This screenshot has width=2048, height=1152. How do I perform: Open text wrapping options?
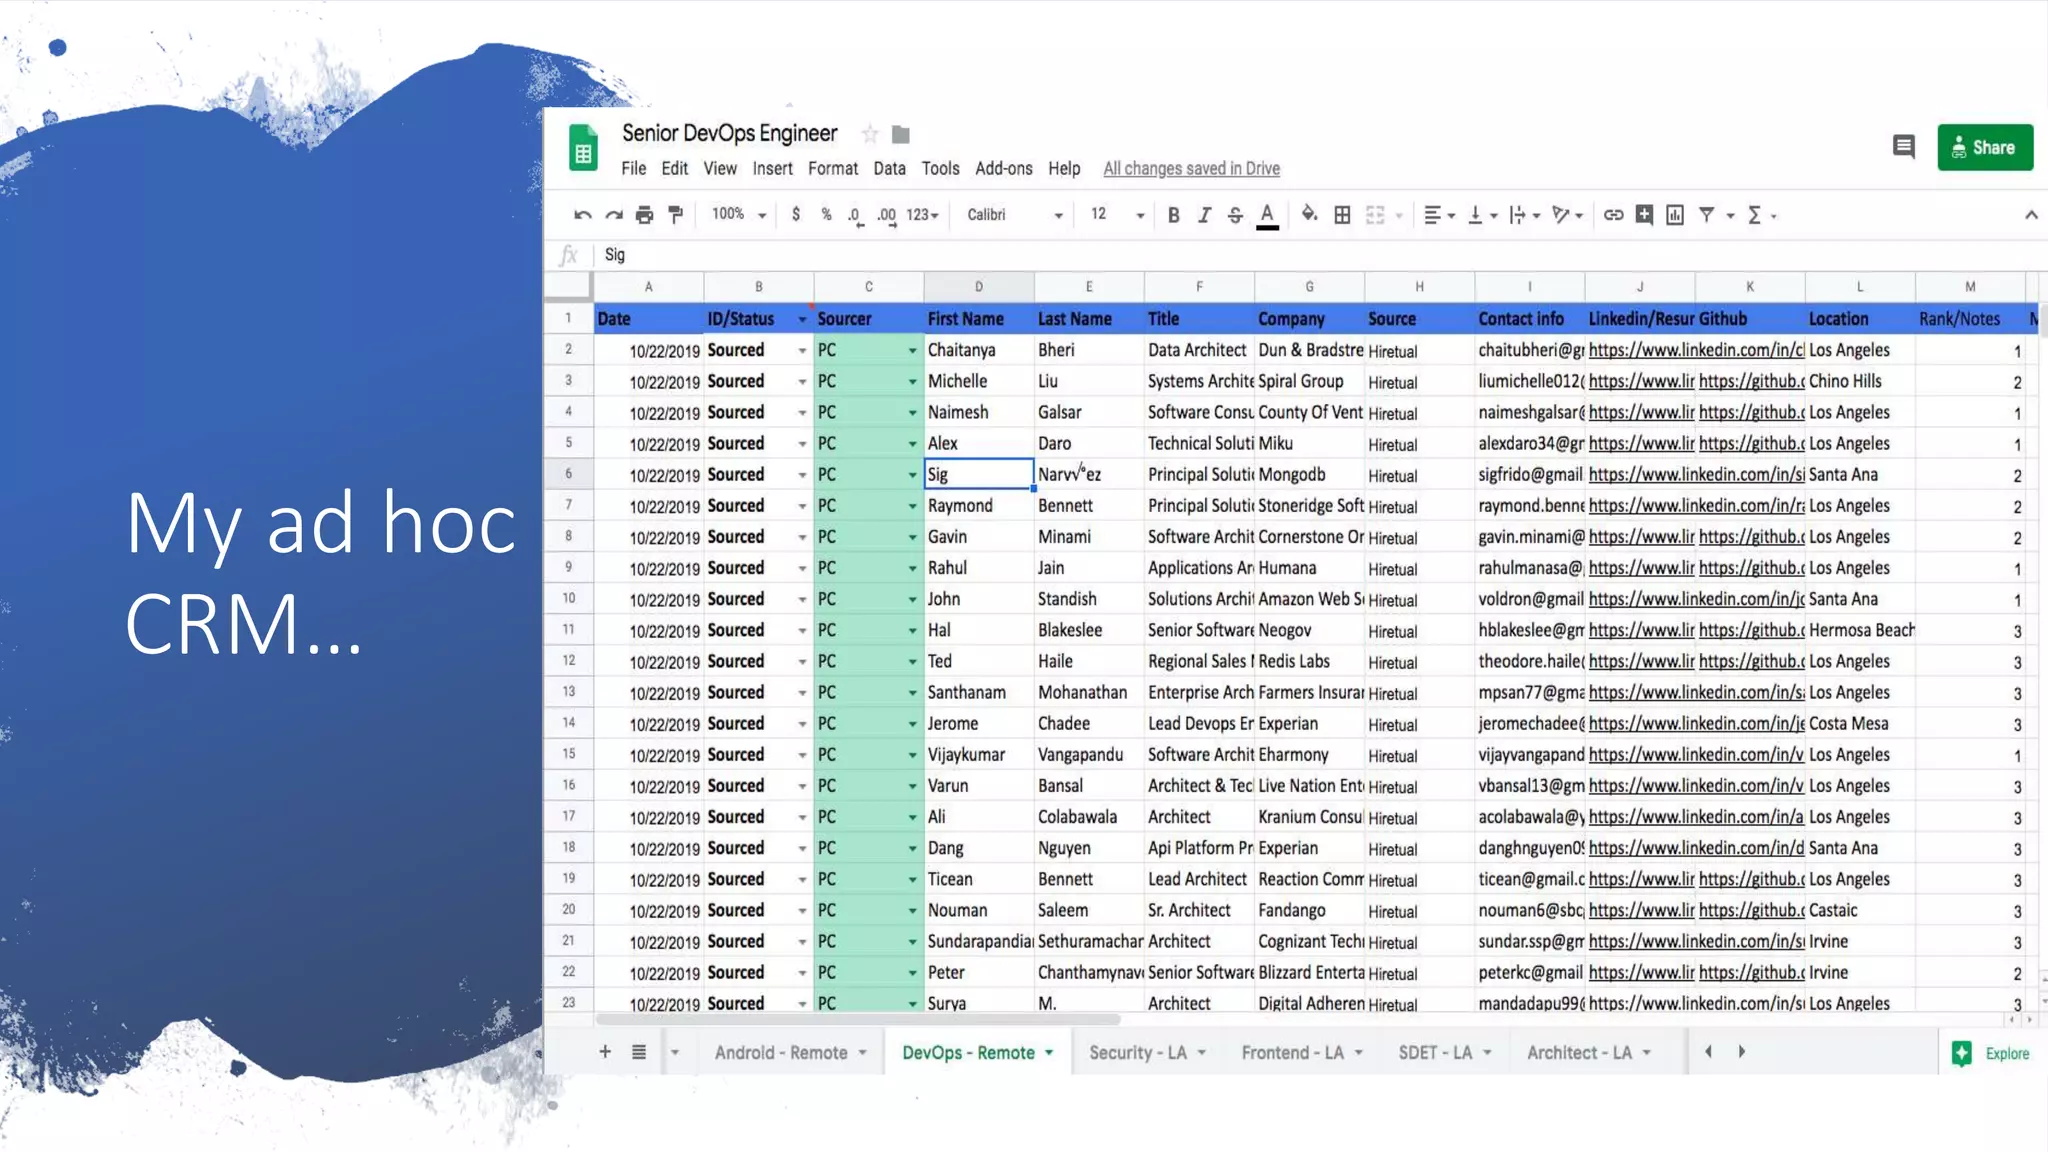tap(1524, 215)
